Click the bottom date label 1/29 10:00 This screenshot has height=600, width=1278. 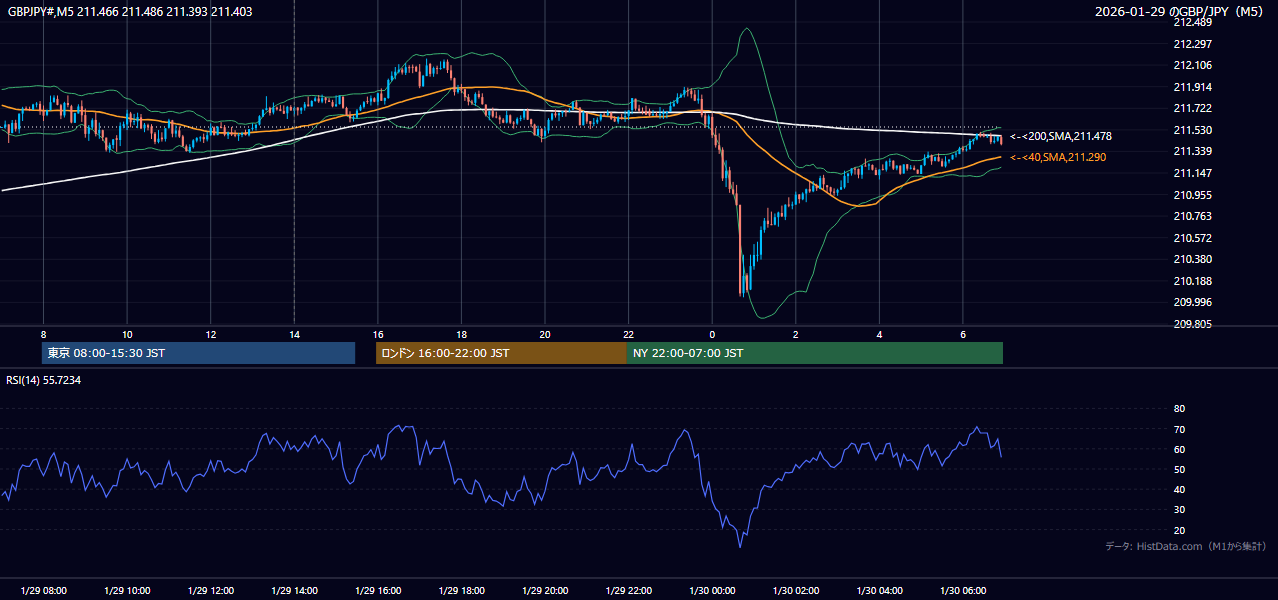pyautogui.click(x=127, y=590)
